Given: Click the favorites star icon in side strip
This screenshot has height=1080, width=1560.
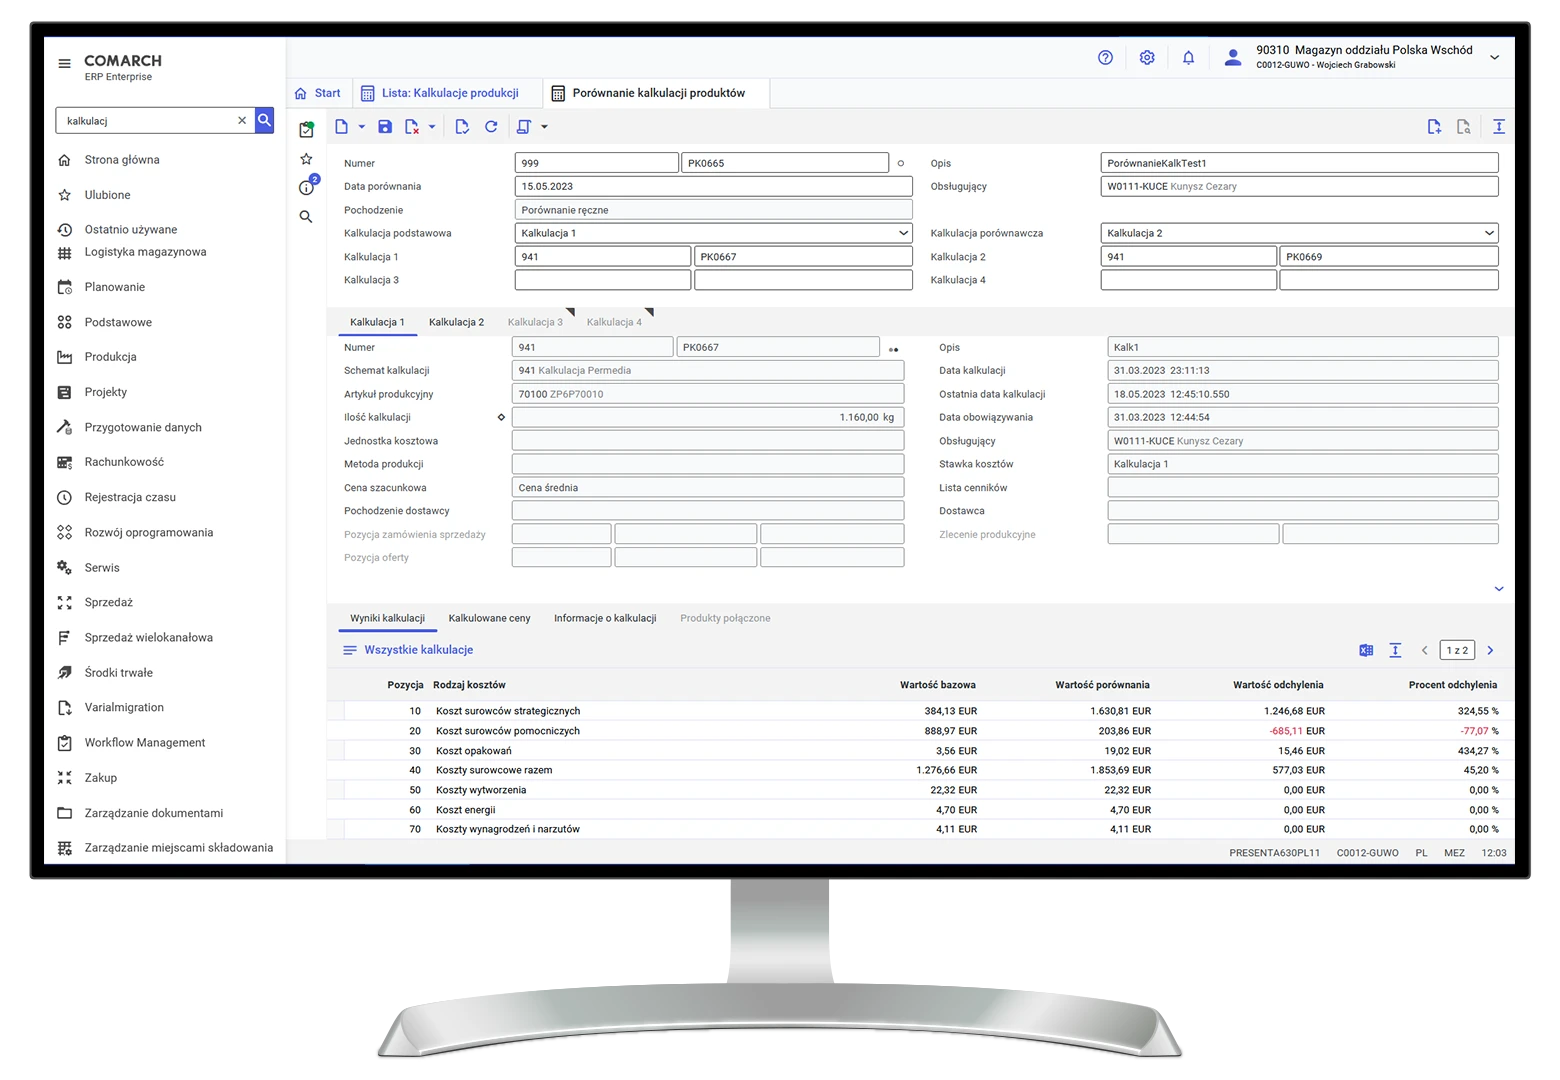Looking at the screenshot, I should coord(306,159).
